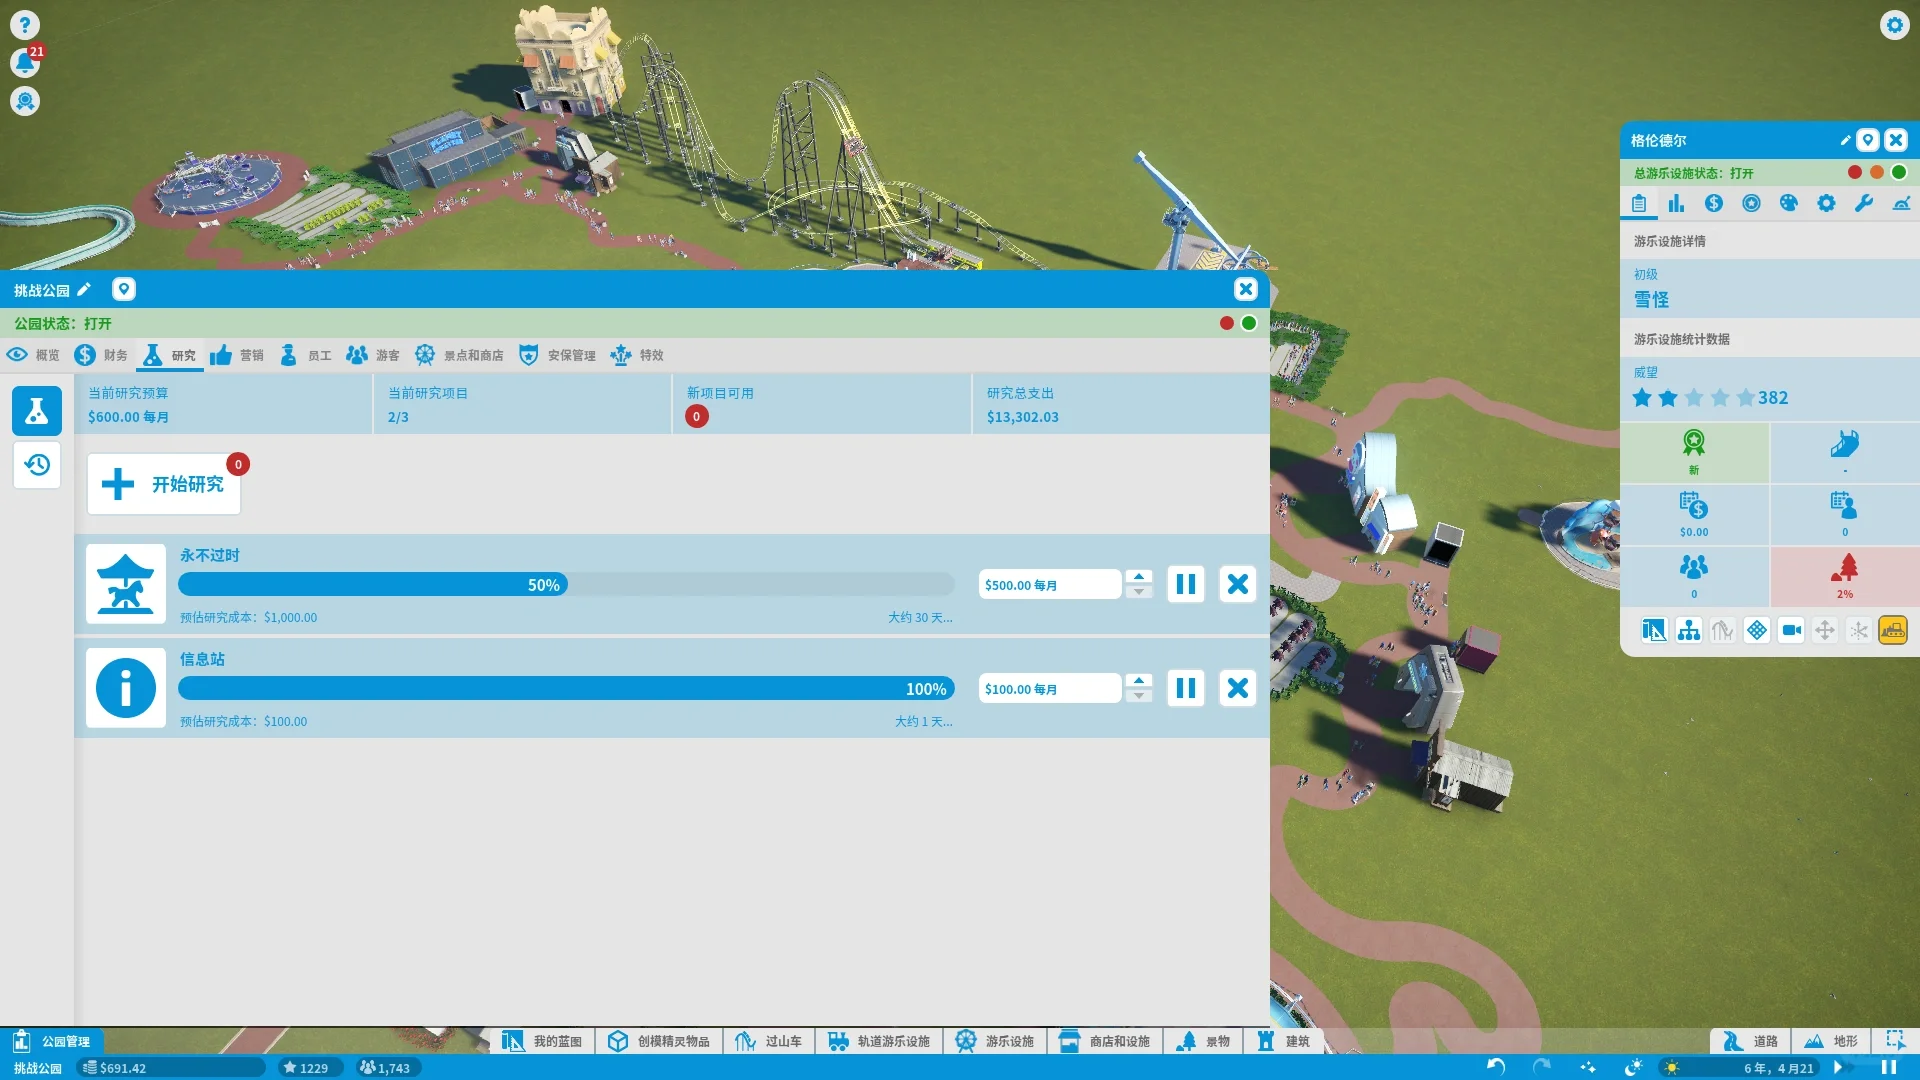The image size is (1920, 1080).
Task: Switch to the Finances (财务) tab
Action: (101, 355)
